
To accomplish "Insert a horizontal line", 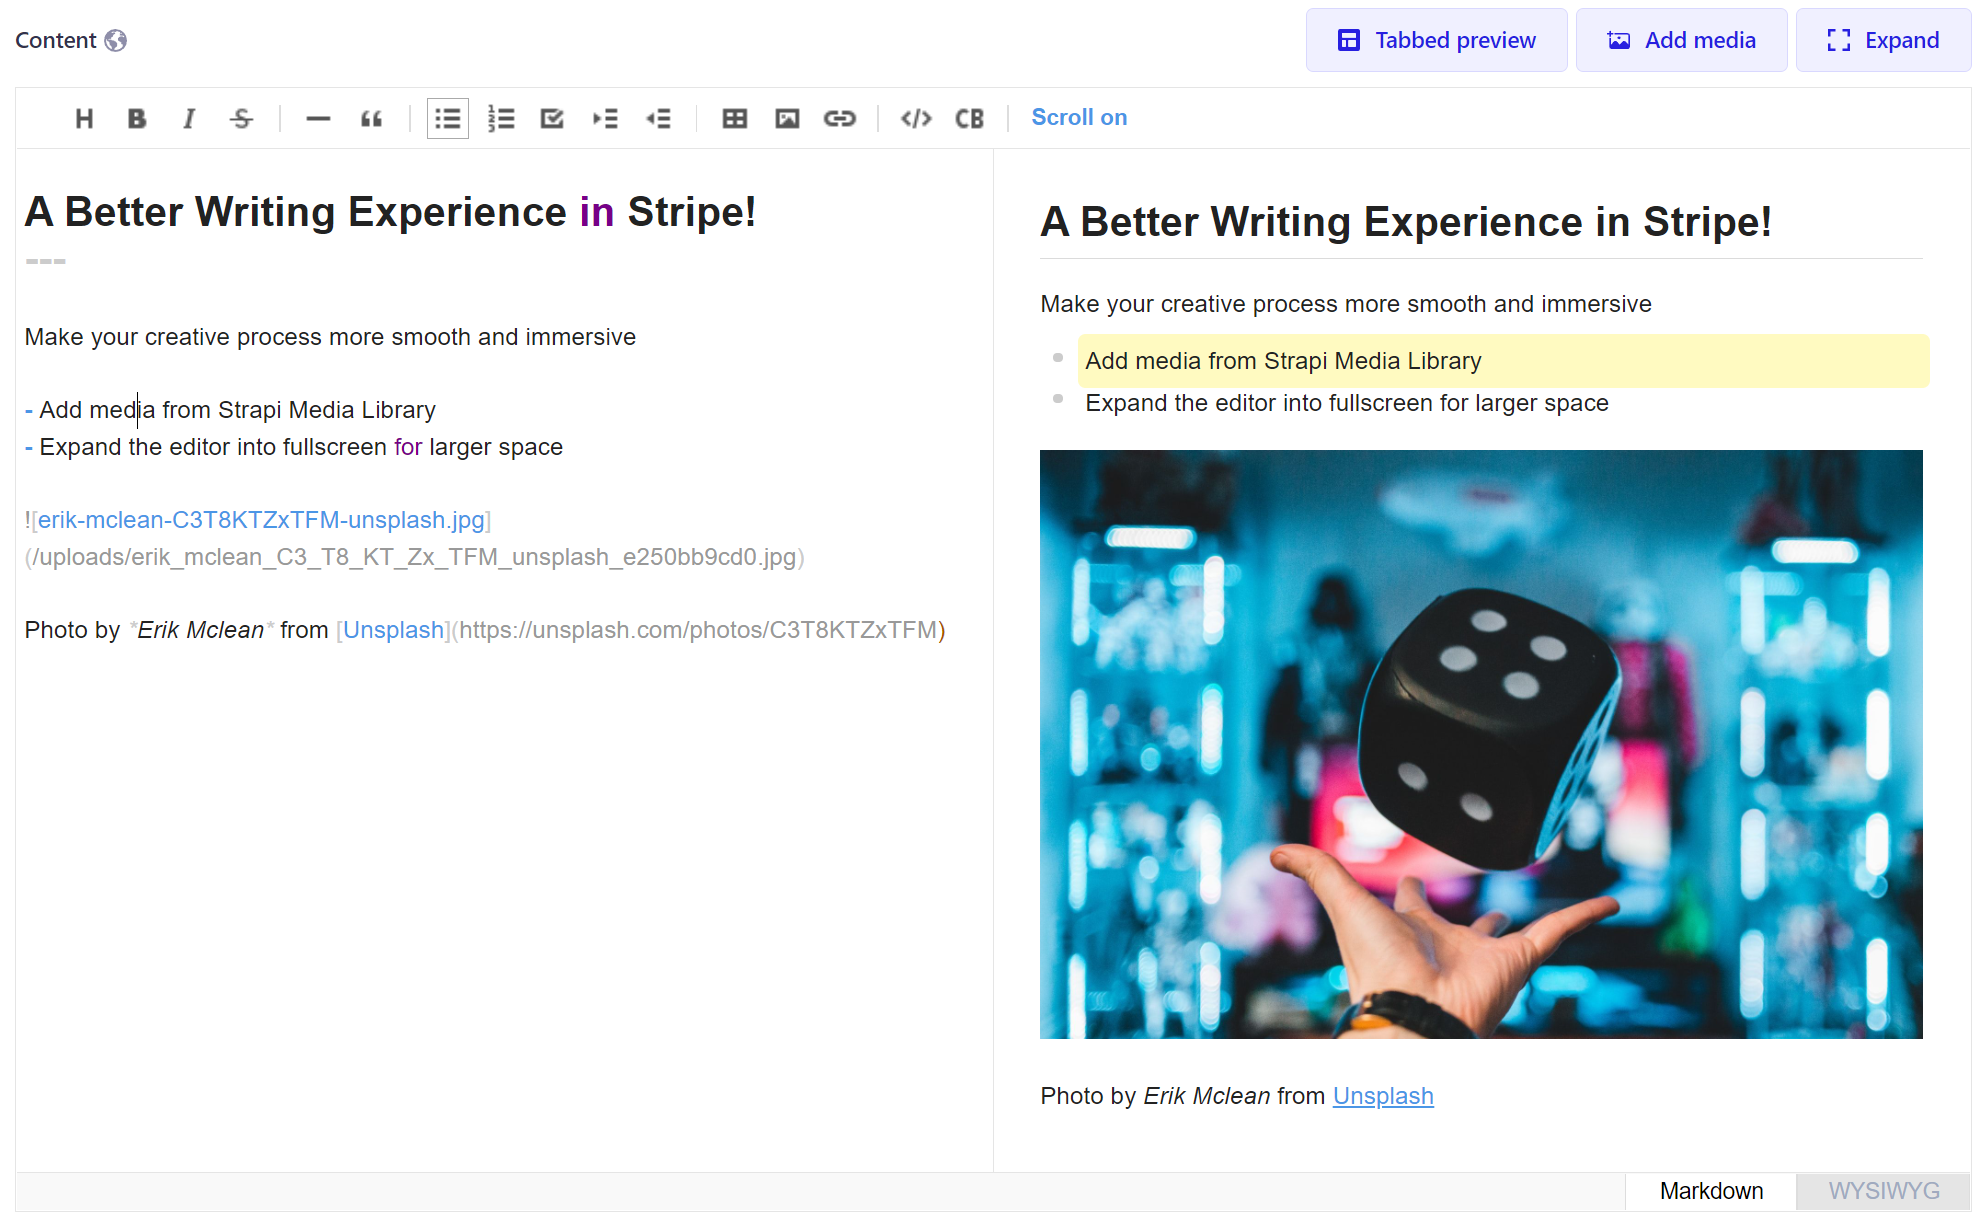I will (x=318, y=119).
